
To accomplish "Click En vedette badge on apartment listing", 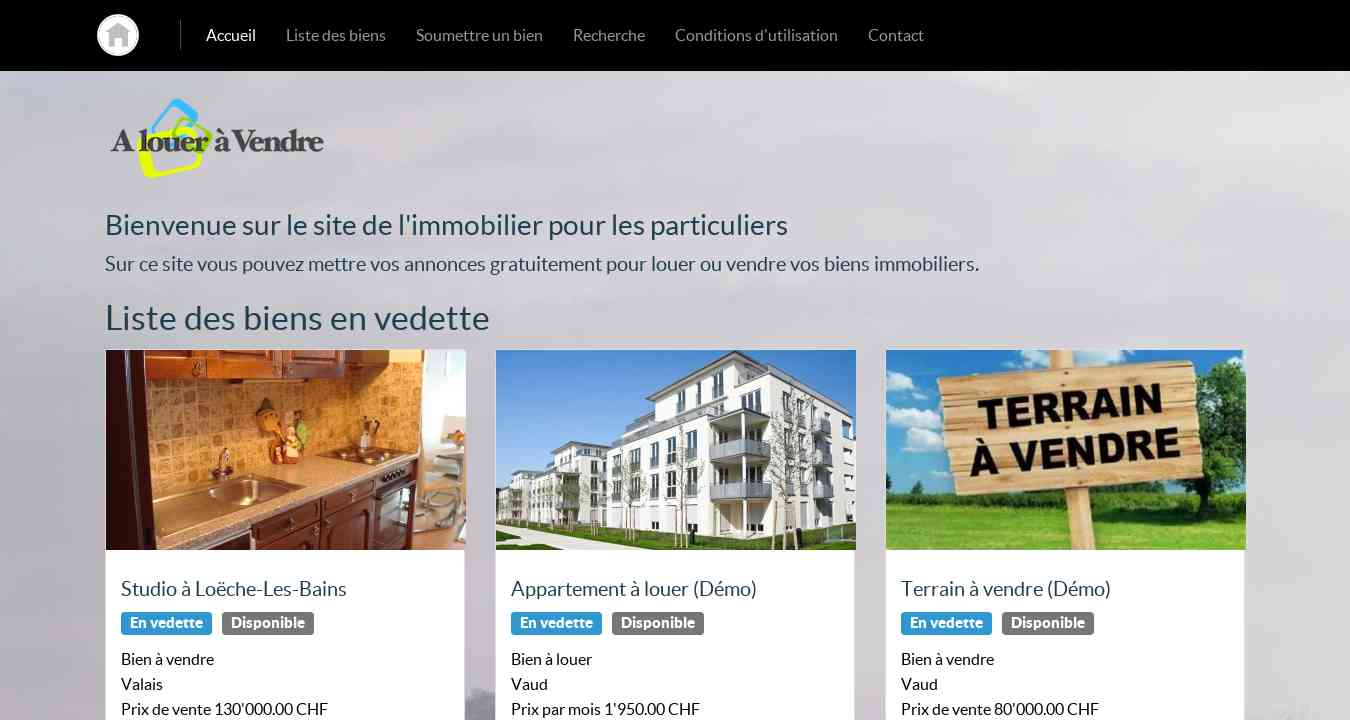I will (x=556, y=623).
